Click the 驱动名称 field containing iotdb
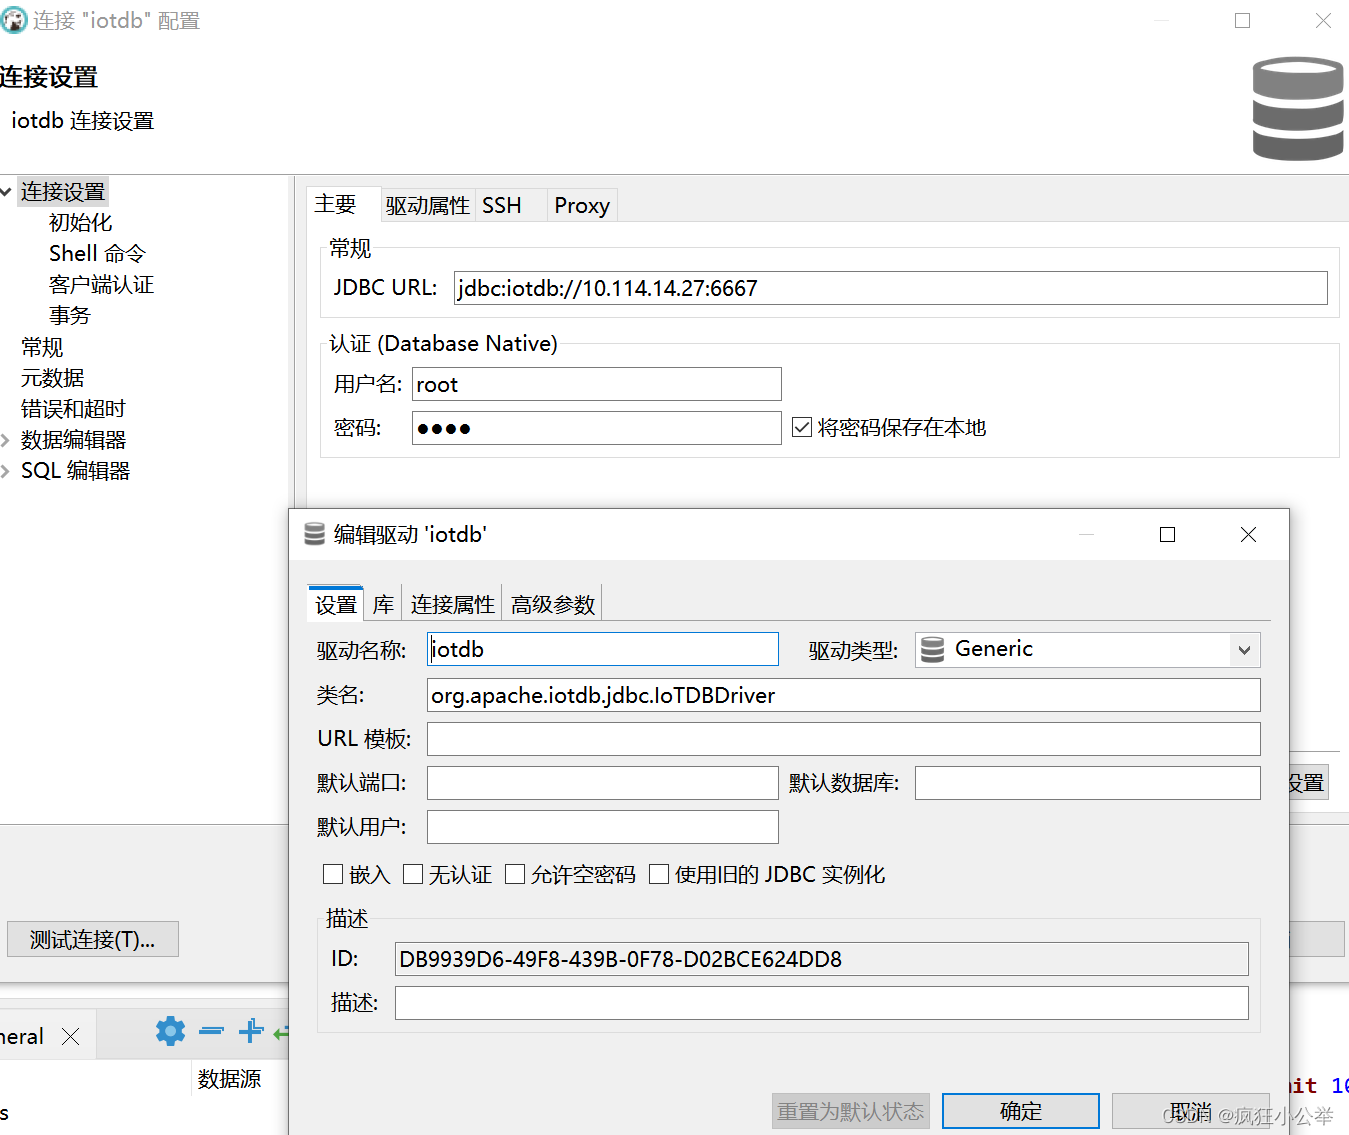This screenshot has height=1135, width=1349. (602, 649)
